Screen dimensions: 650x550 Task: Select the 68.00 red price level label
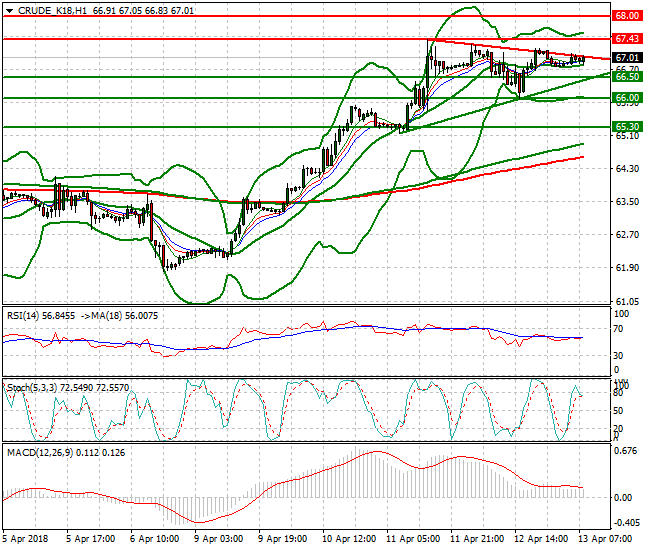pos(627,16)
